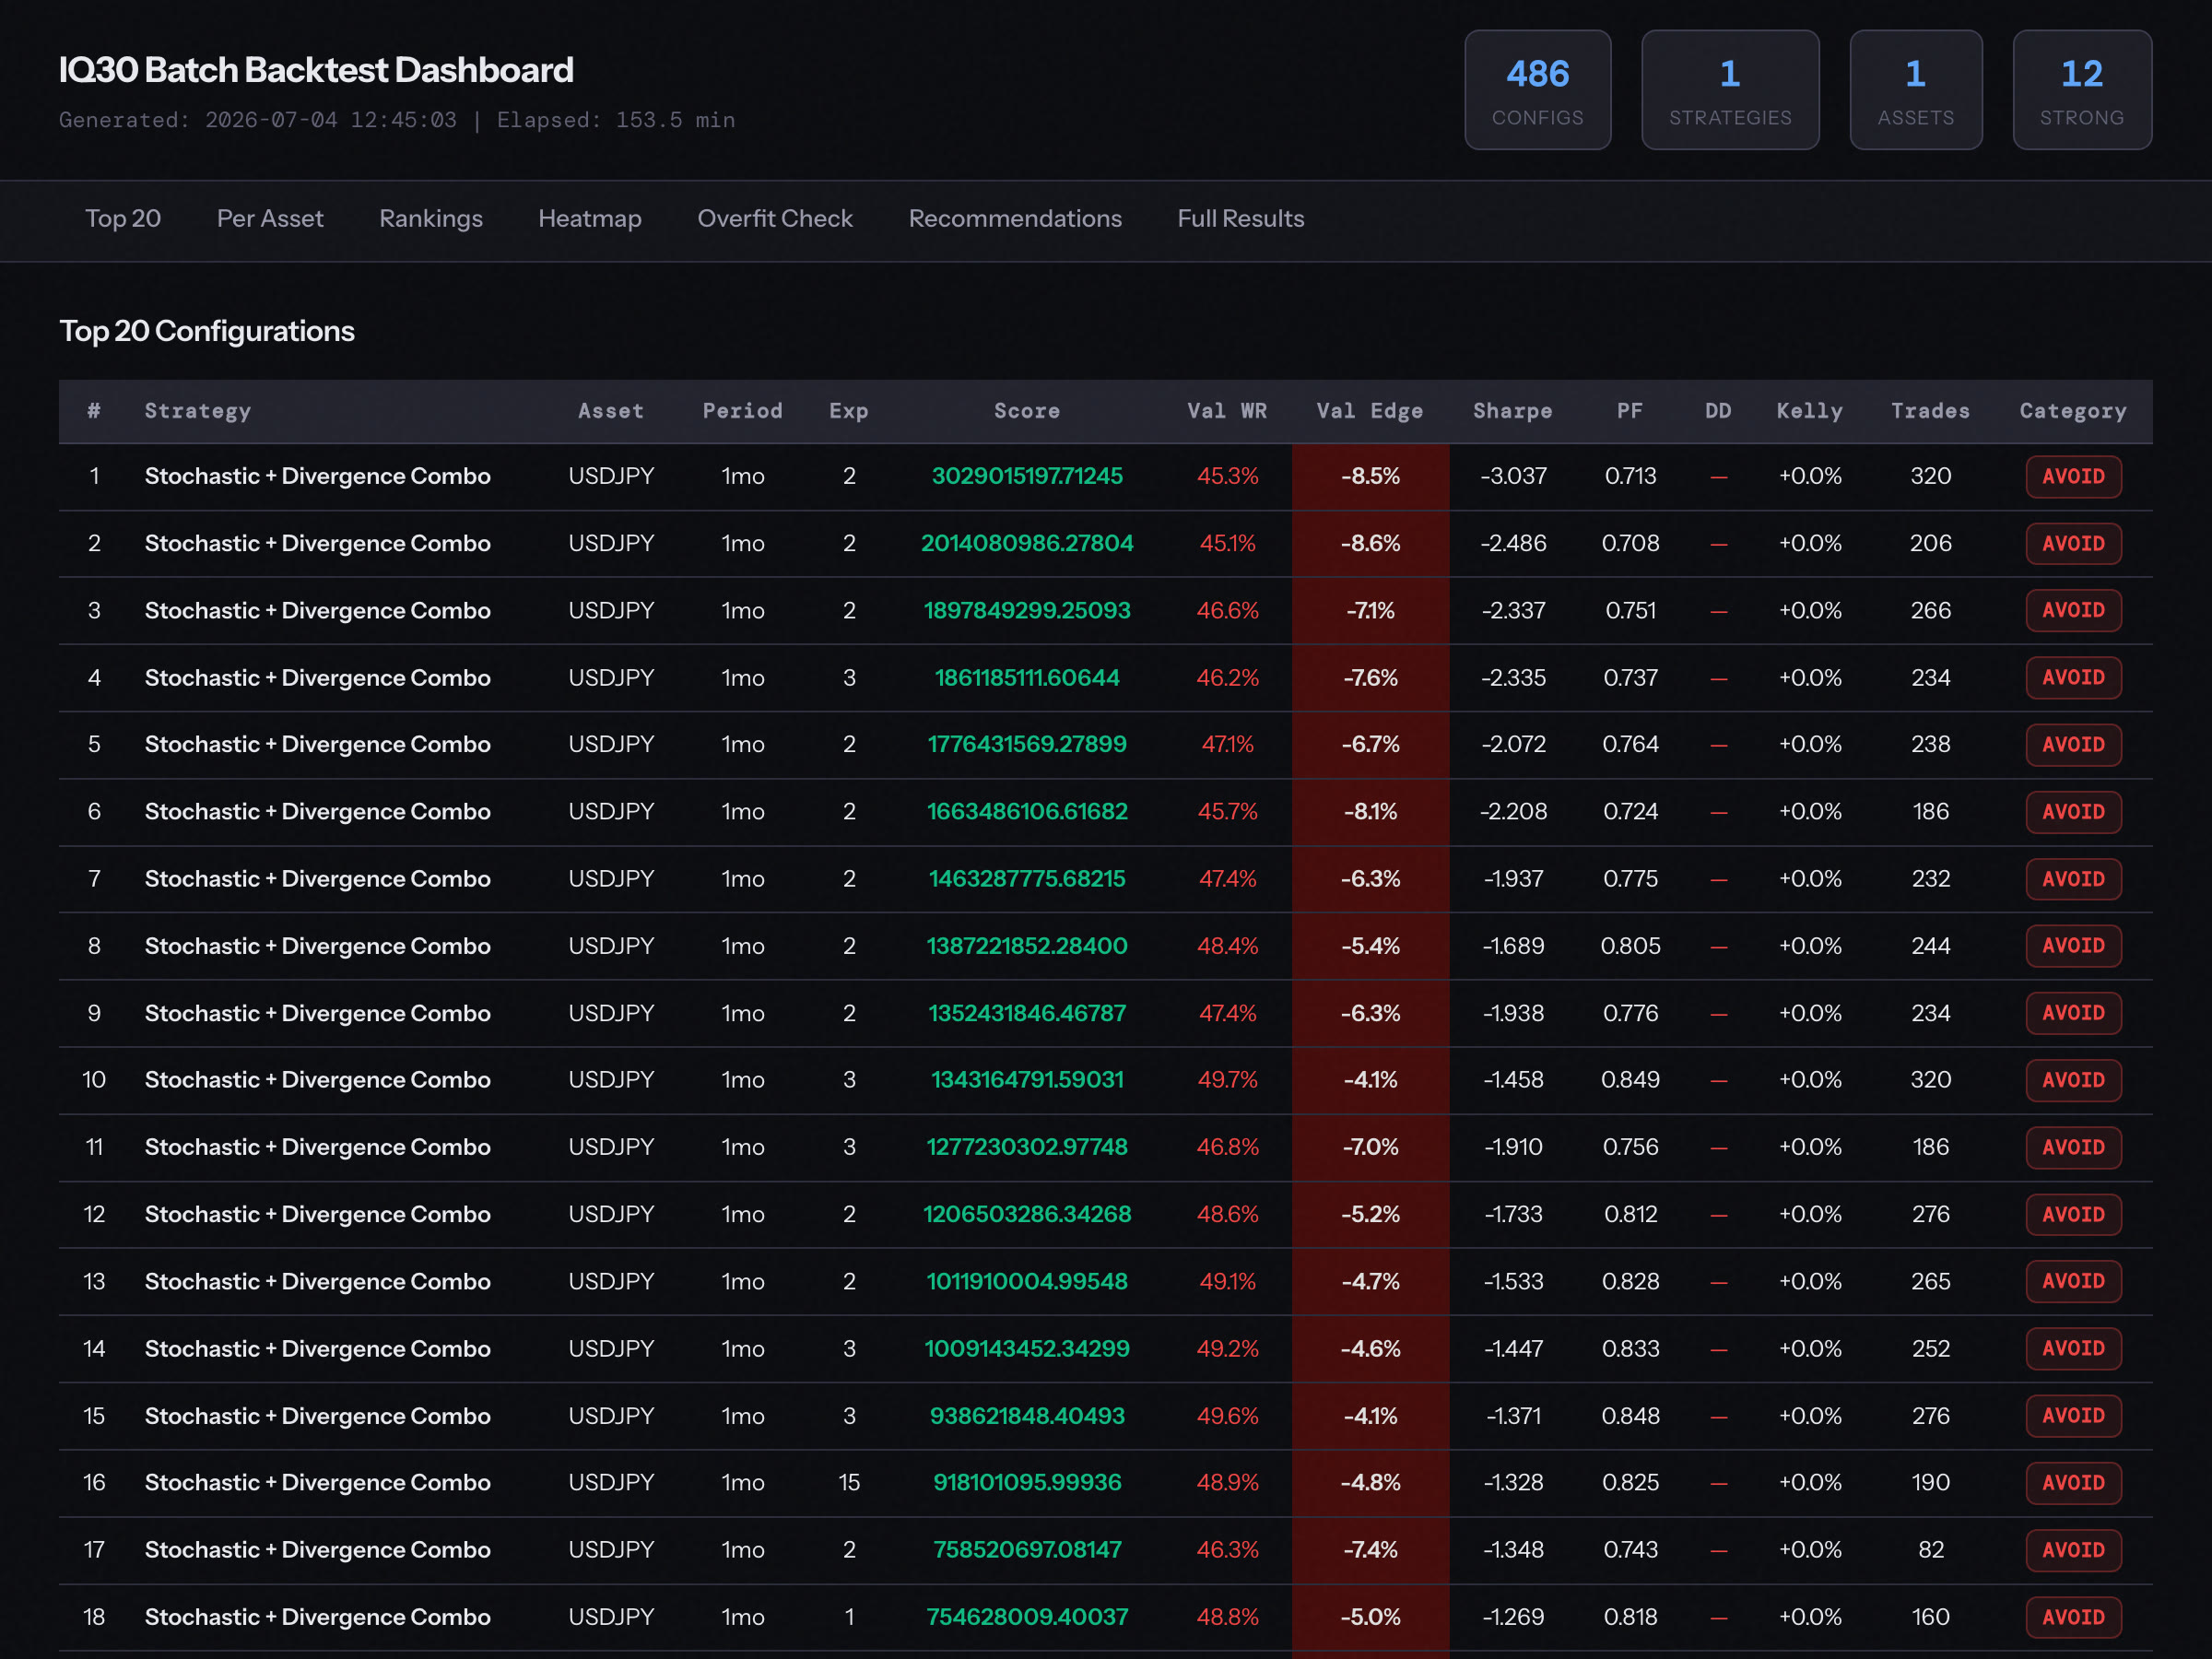This screenshot has height=1659, width=2212.
Task: Select score 1663486106.61682
Action: pyautogui.click(x=1027, y=812)
